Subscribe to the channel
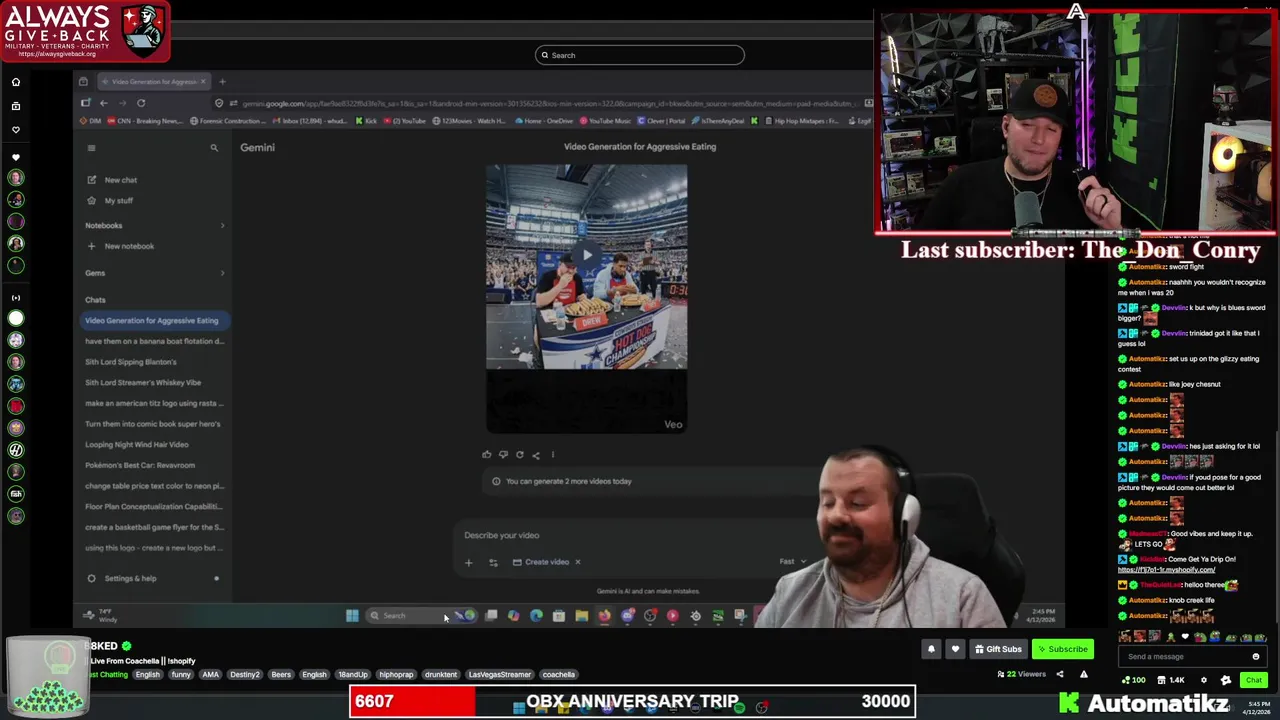Image resolution: width=1280 pixels, height=720 pixels. click(1062, 649)
